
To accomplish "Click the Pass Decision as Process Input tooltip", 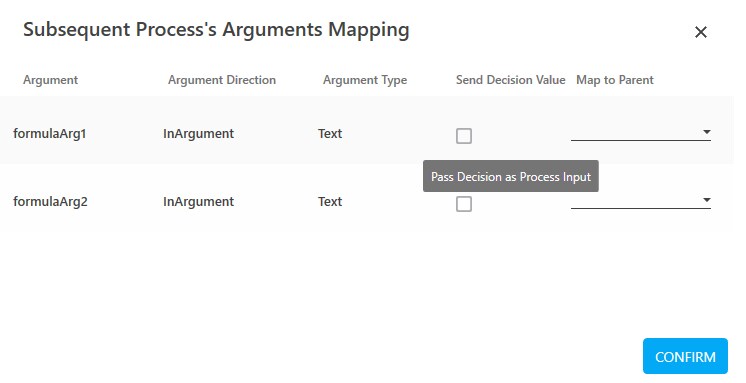I will point(510,177).
